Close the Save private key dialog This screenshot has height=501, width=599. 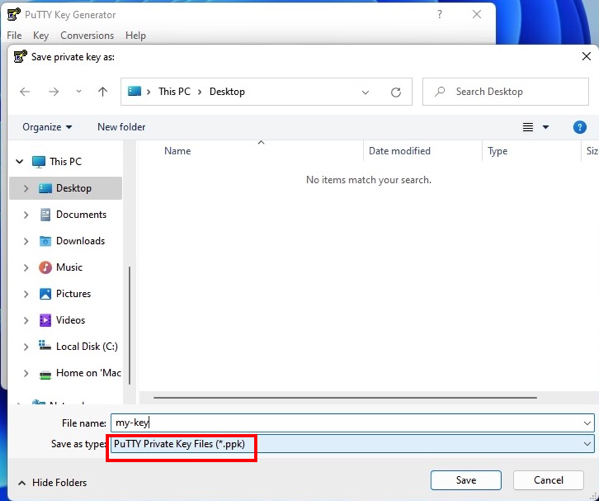coord(586,57)
